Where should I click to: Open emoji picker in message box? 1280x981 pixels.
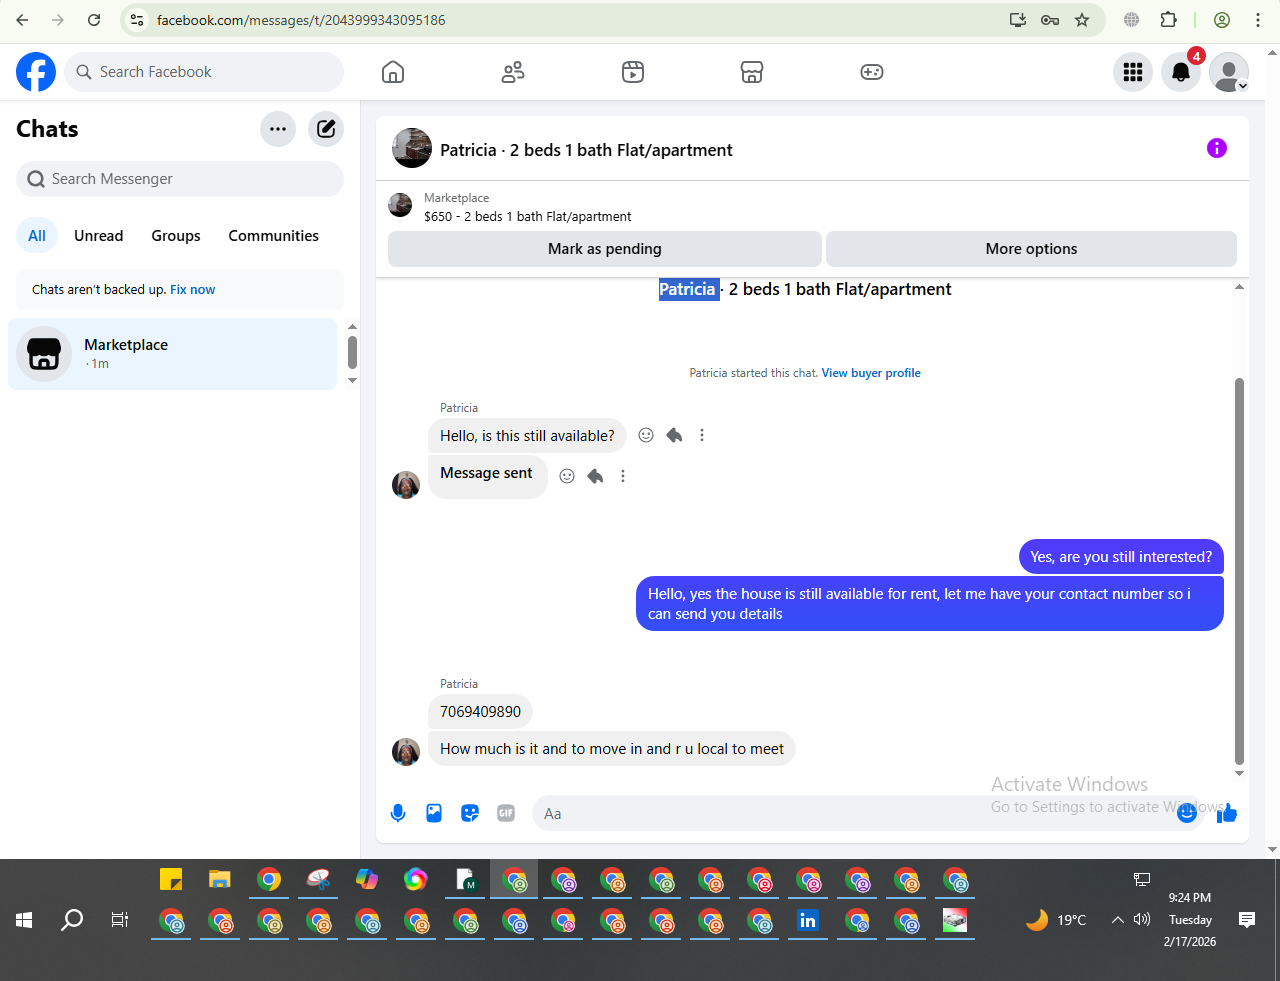pyautogui.click(x=1187, y=813)
